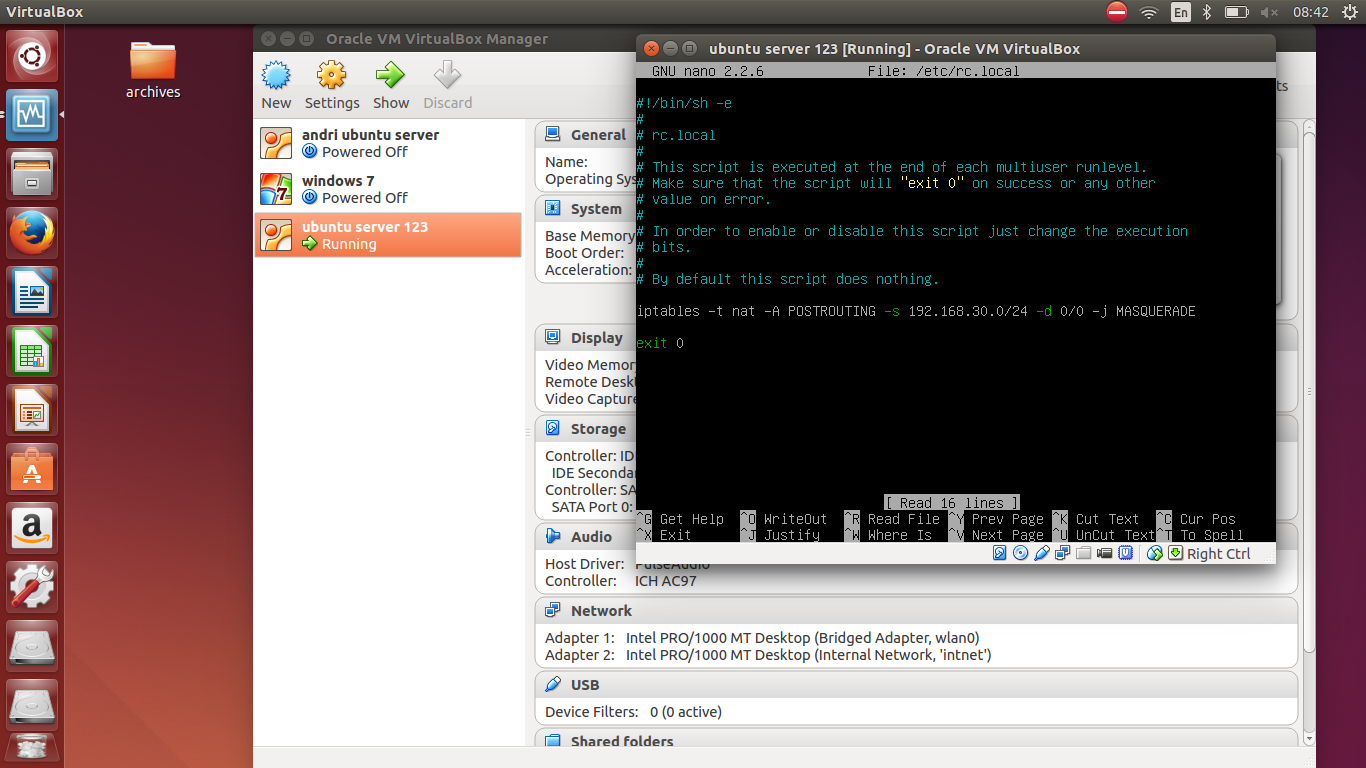Click the New VM toolbar icon
1366x768 pixels.
point(276,76)
